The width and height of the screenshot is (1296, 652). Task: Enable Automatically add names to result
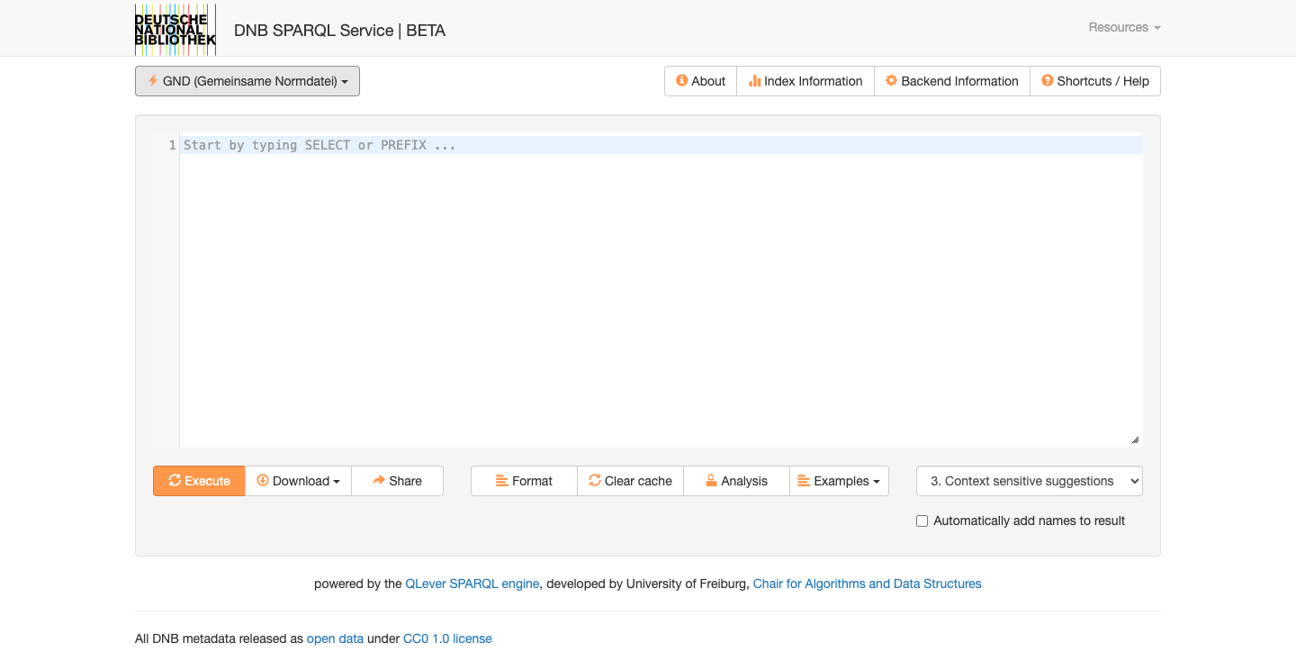pos(921,520)
